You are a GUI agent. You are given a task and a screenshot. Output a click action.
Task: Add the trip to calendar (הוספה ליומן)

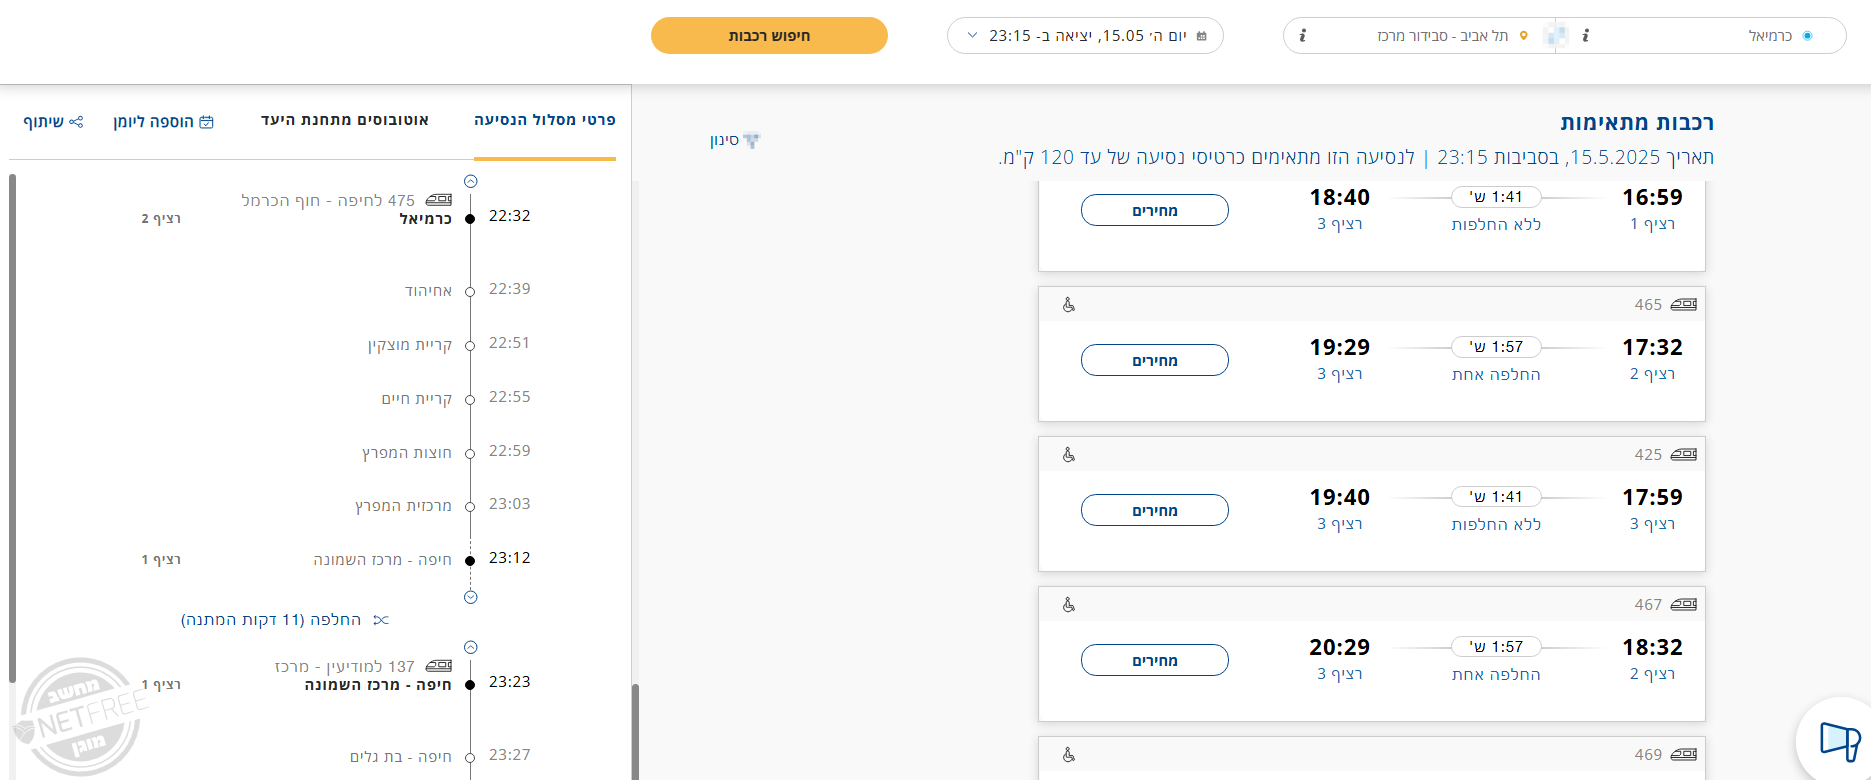(x=206, y=122)
